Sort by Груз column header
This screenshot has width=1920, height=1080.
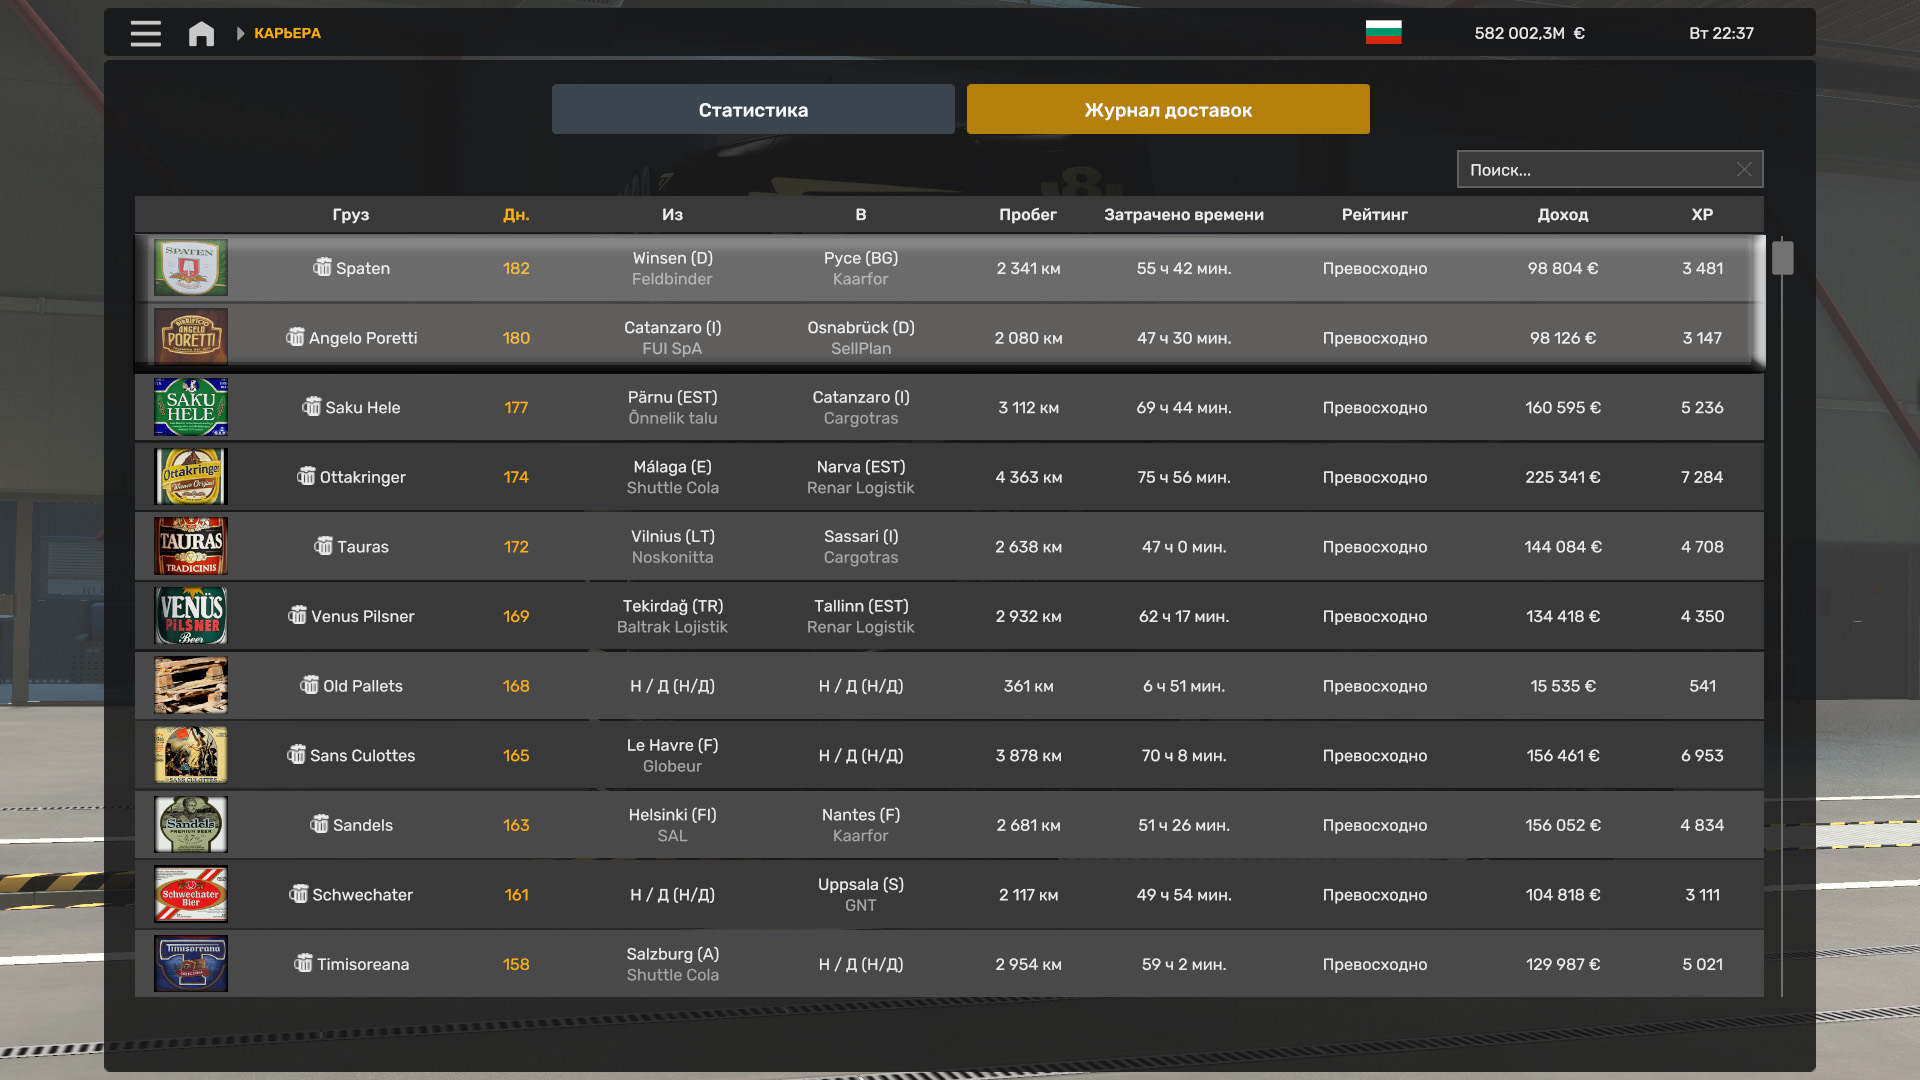pyautogui.click(x=351, y=215)
